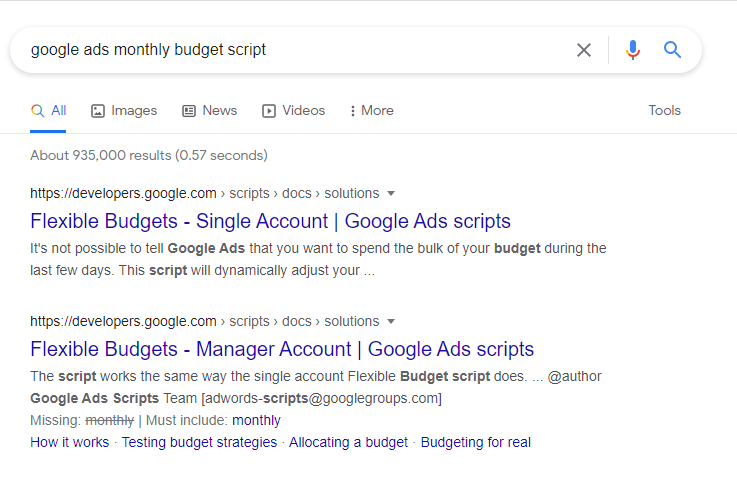737x484 pixels.
Task: Open the Testing budget strategies sitelink
Action: click(199, 442)
